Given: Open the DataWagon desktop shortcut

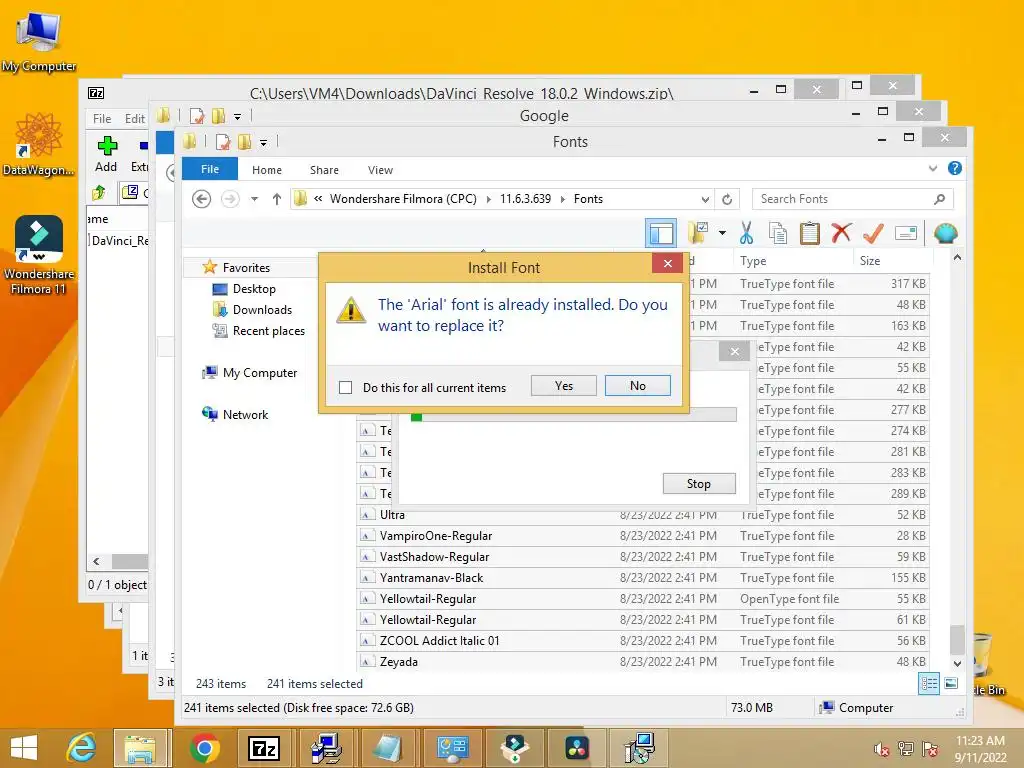Looking at the screenshot, I should [39, 144].
